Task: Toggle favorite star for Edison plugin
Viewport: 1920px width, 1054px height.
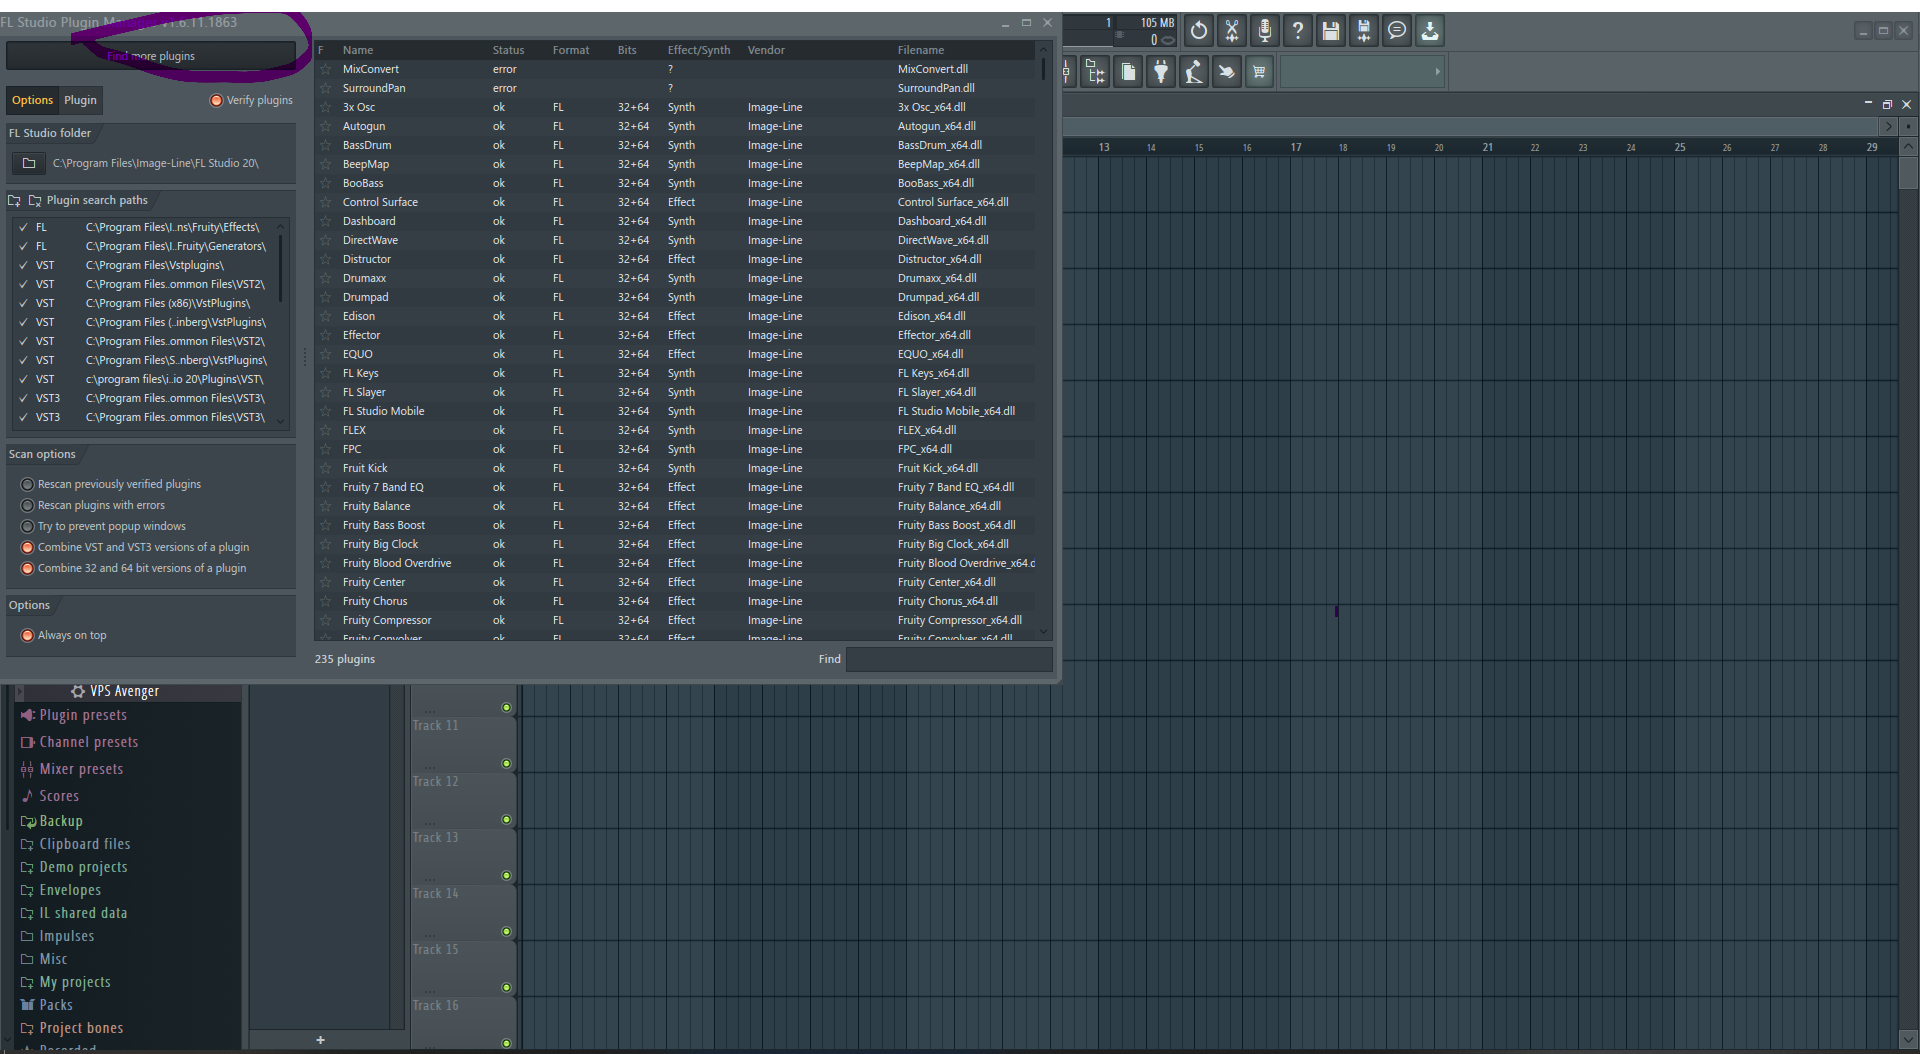Action: [x=325, y=316]
